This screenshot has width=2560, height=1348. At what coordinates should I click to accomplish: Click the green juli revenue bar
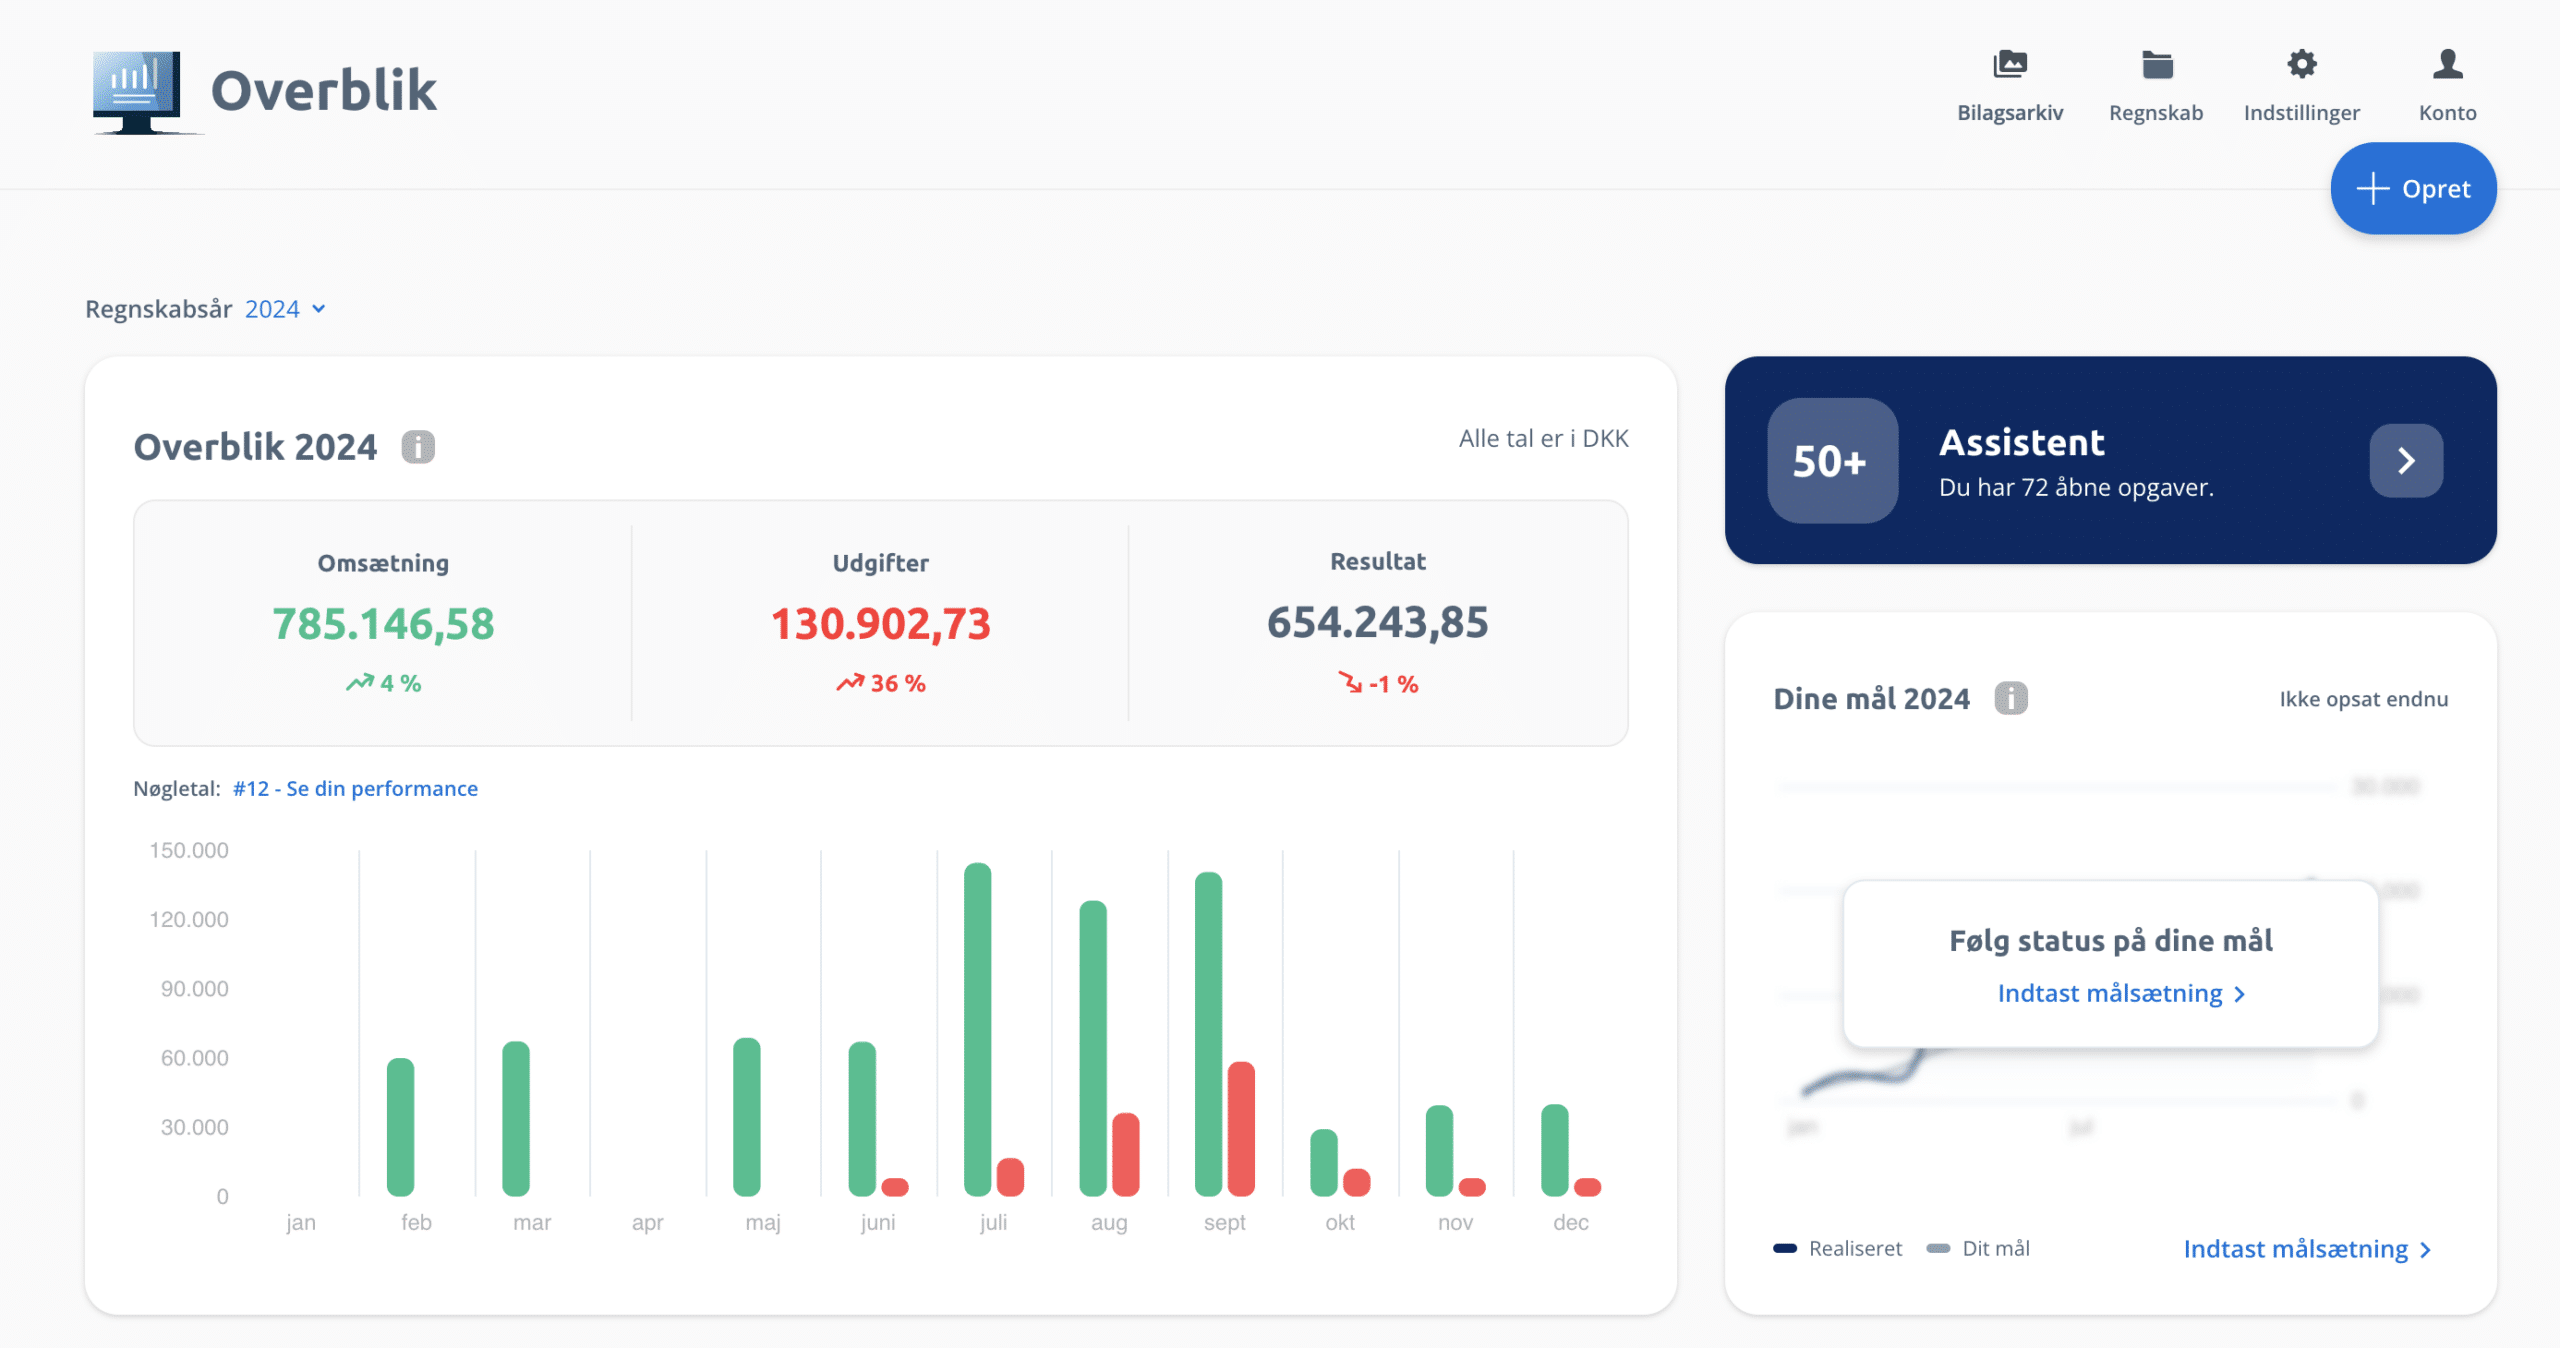977,1030
